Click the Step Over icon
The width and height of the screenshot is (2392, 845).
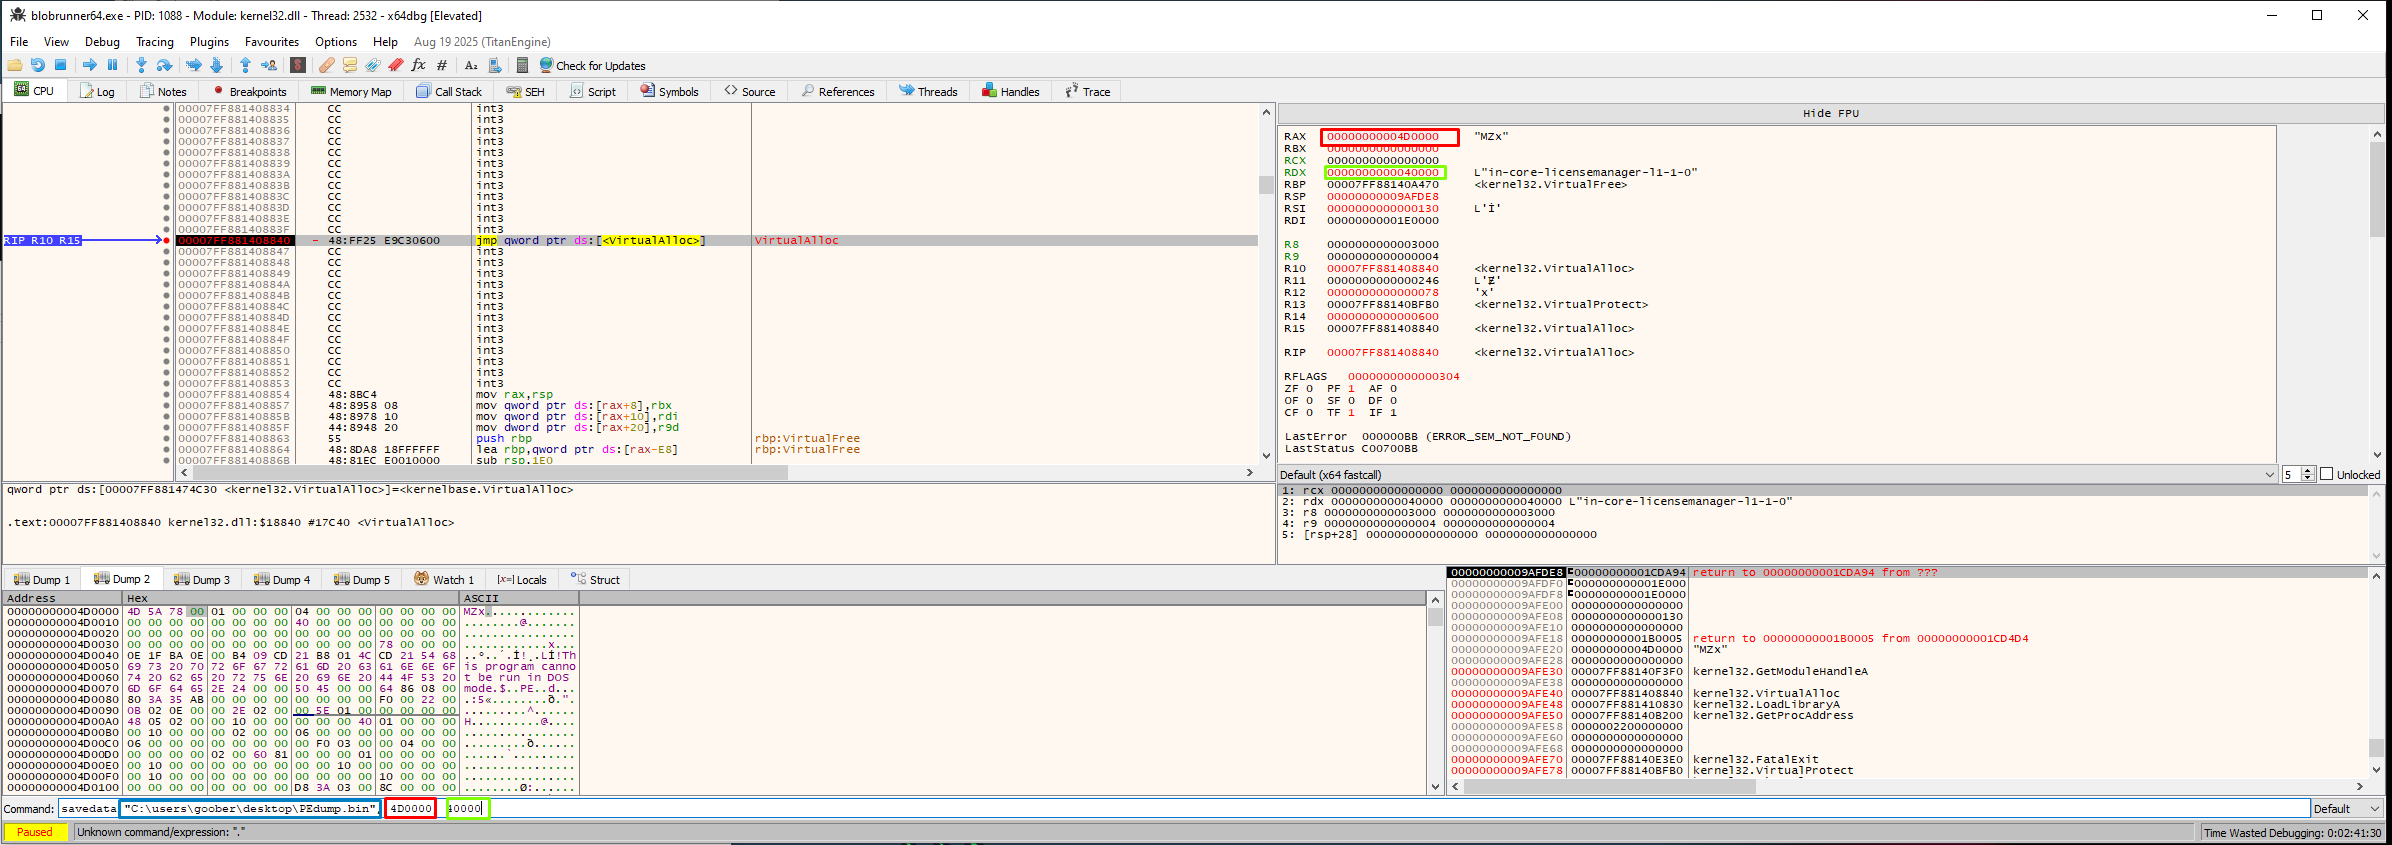click(x=164, y=65)
